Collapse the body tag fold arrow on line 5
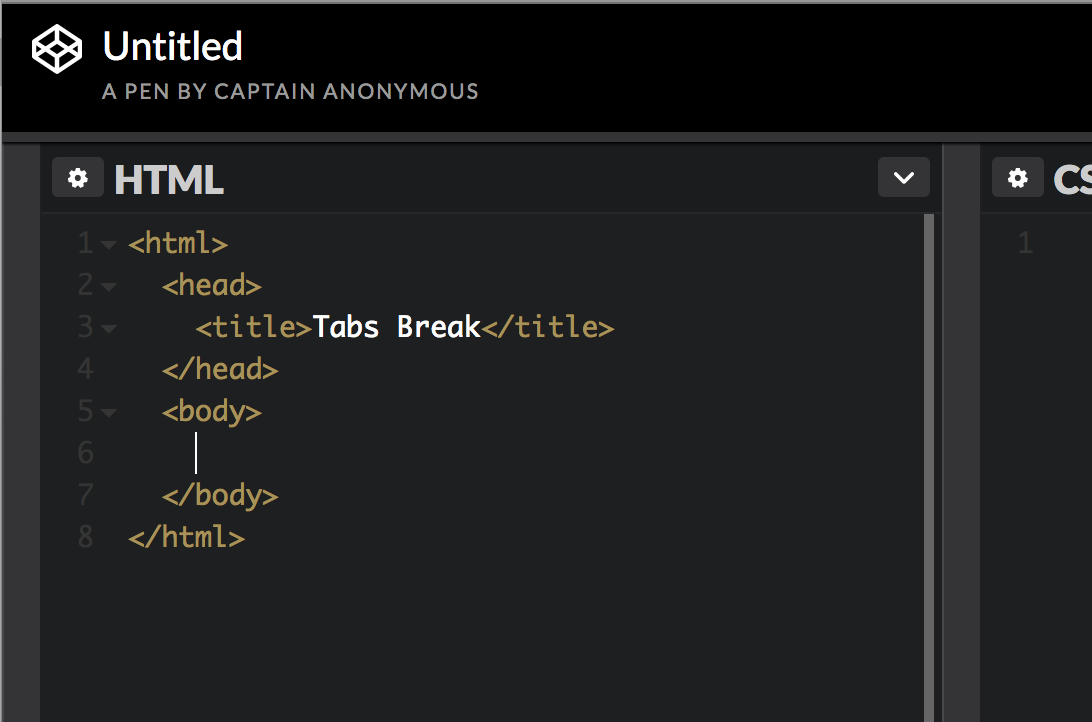Viewport: 1092px width, 722px height. pyautogui.click(x=109, y=412)
